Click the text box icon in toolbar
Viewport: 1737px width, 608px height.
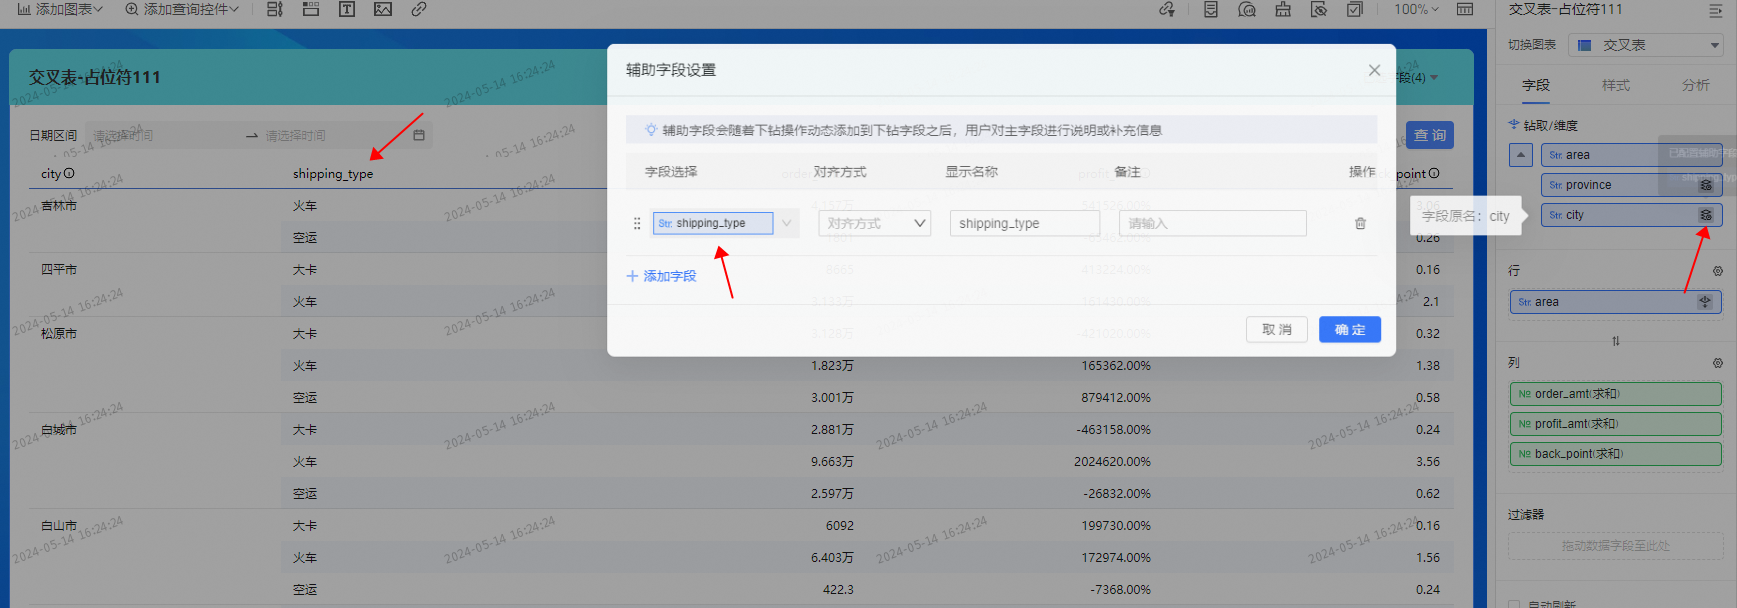coord(347,9)
